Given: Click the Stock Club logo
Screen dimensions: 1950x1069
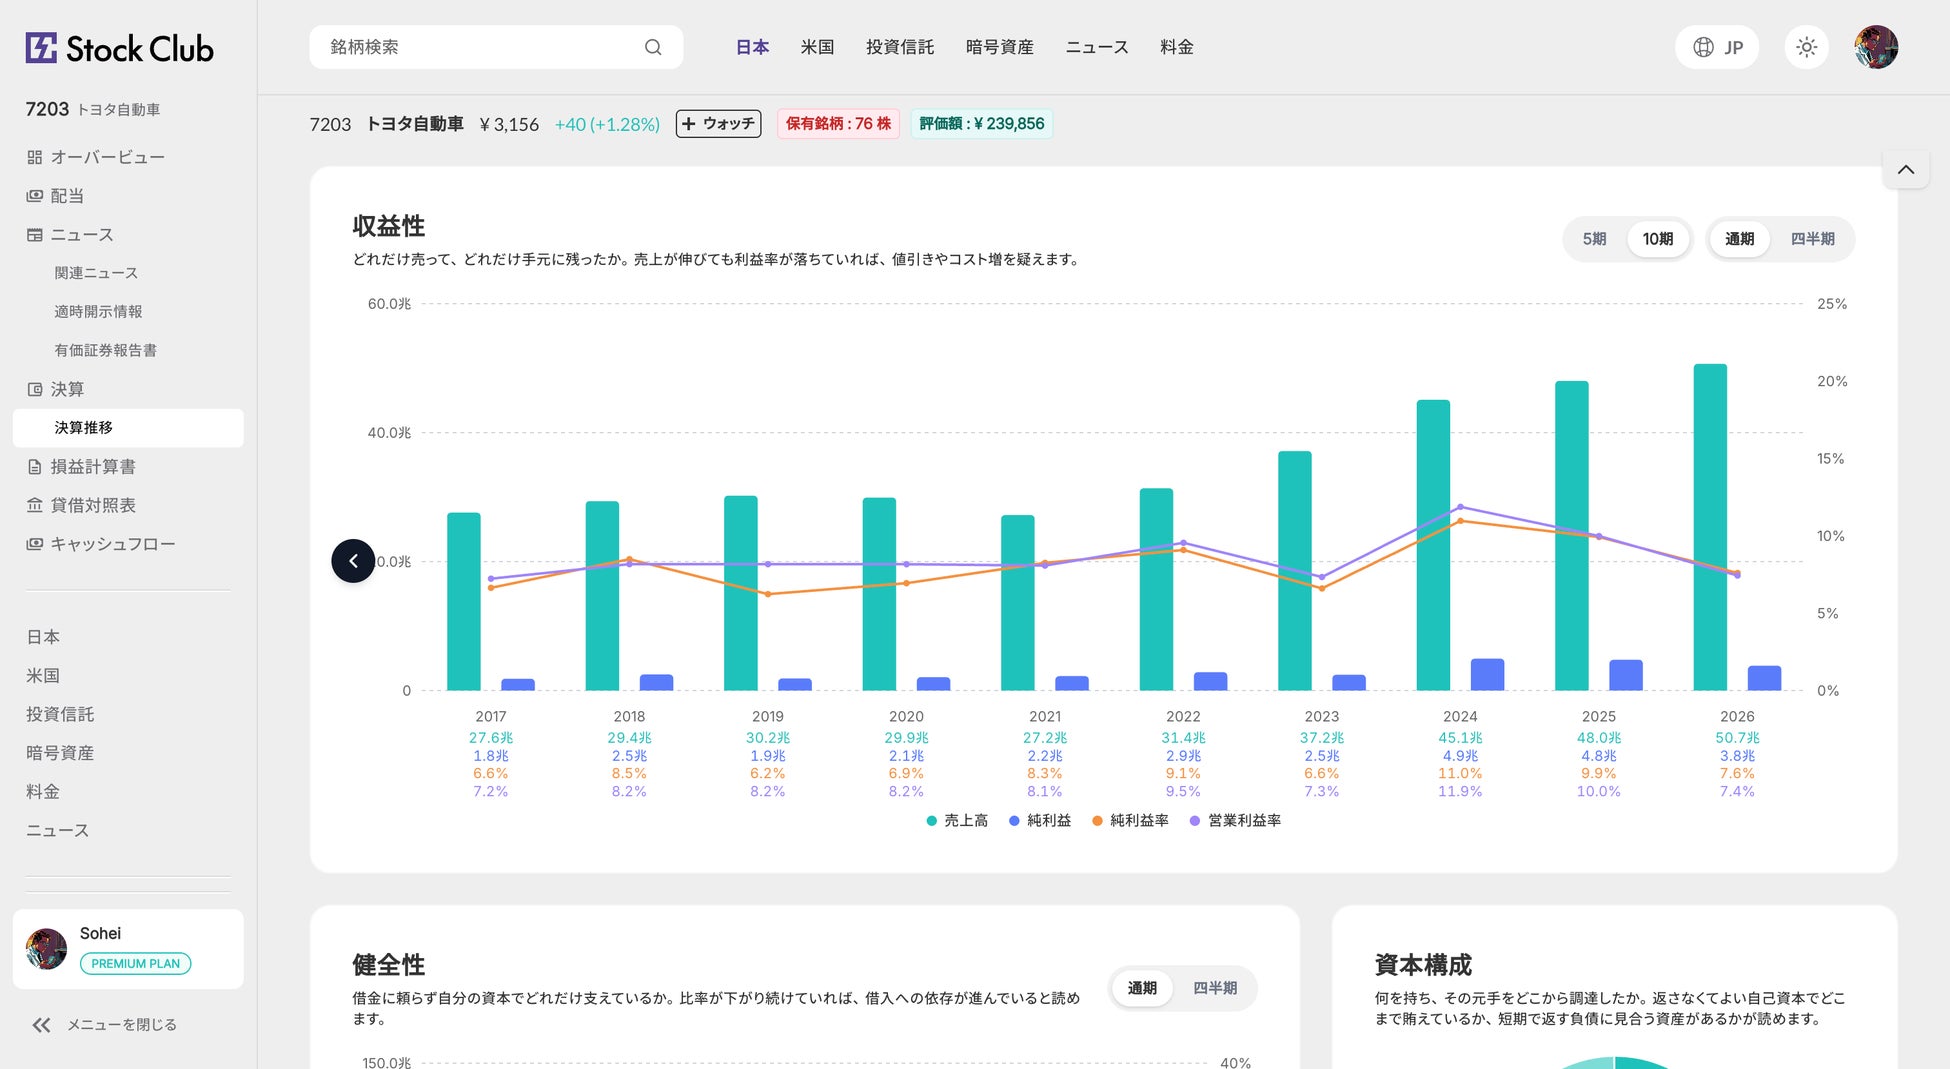Looking at the screenshot, I should pos(119,48).
